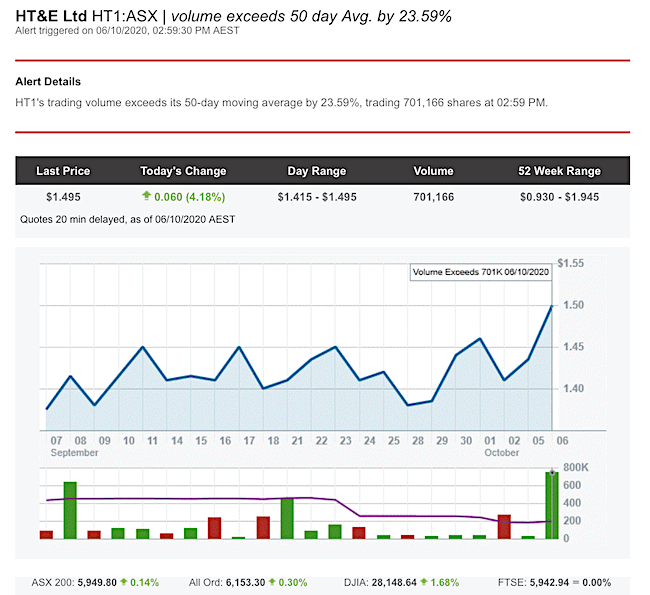Click the $1.55 price axis label

pyautogui.click(x=570, y=263)
